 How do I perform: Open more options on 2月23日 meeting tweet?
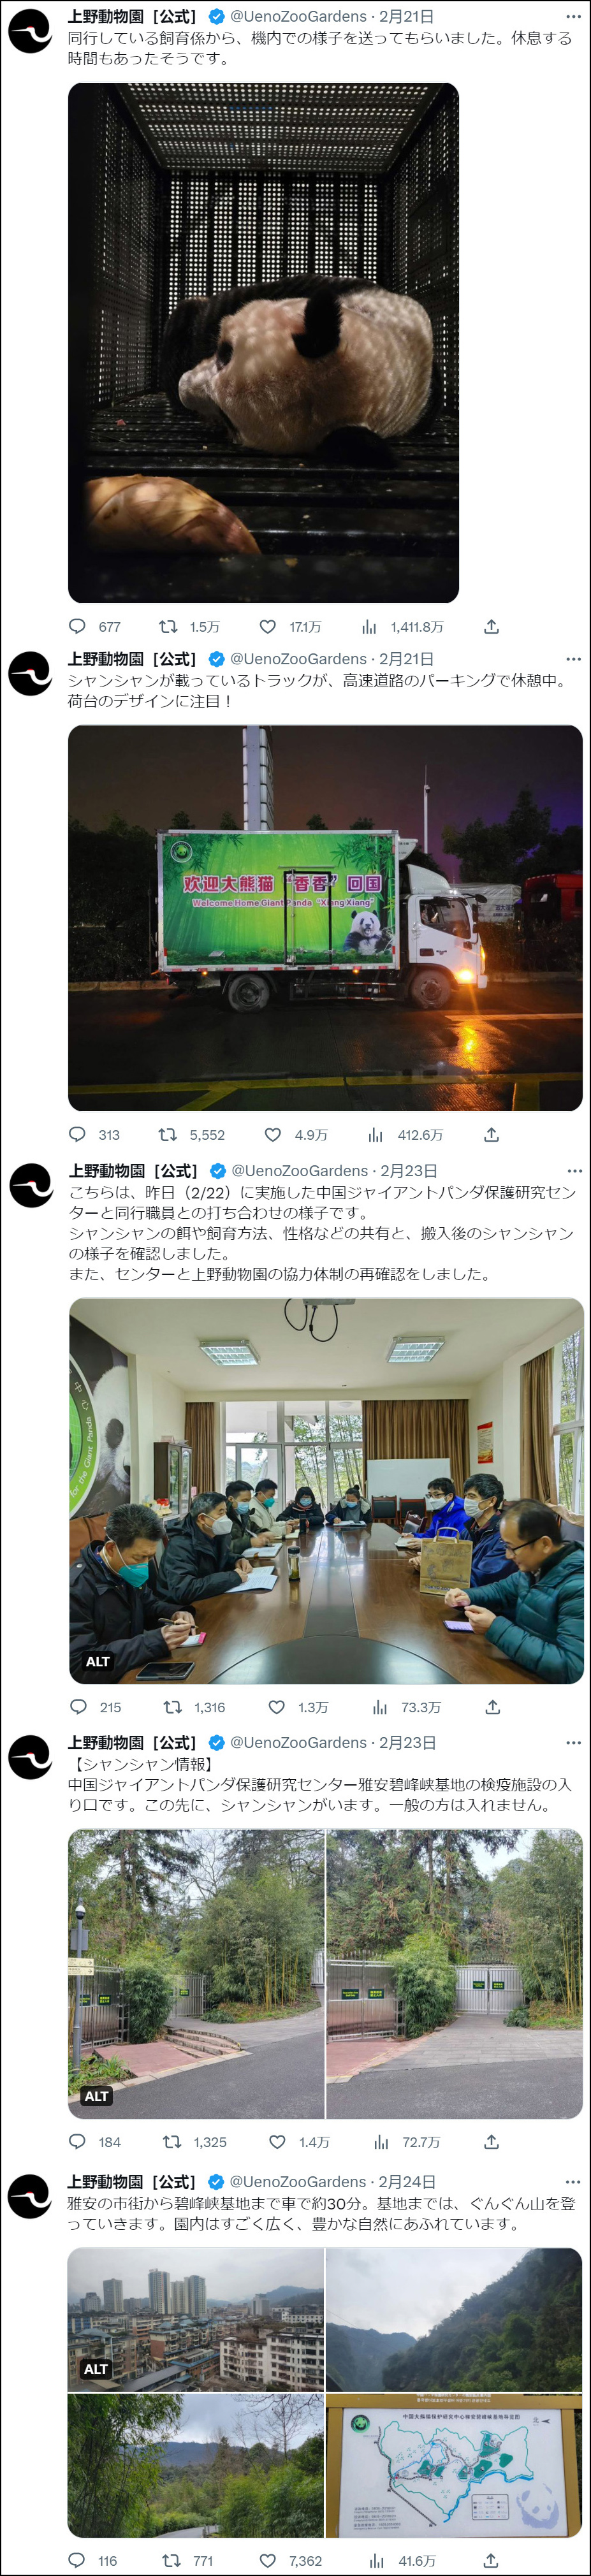tap(574, 1171)
